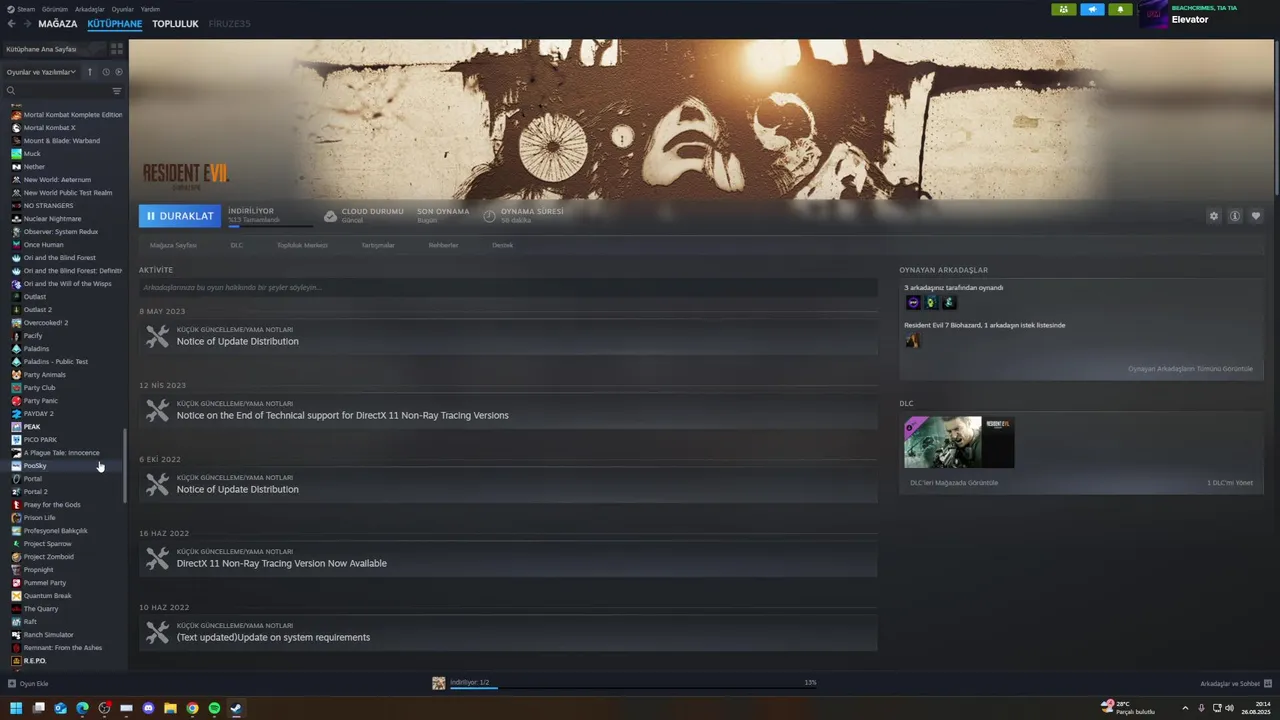
Task: Add Resident Evil 7 to favorites heart
Action: (1256, 216)
